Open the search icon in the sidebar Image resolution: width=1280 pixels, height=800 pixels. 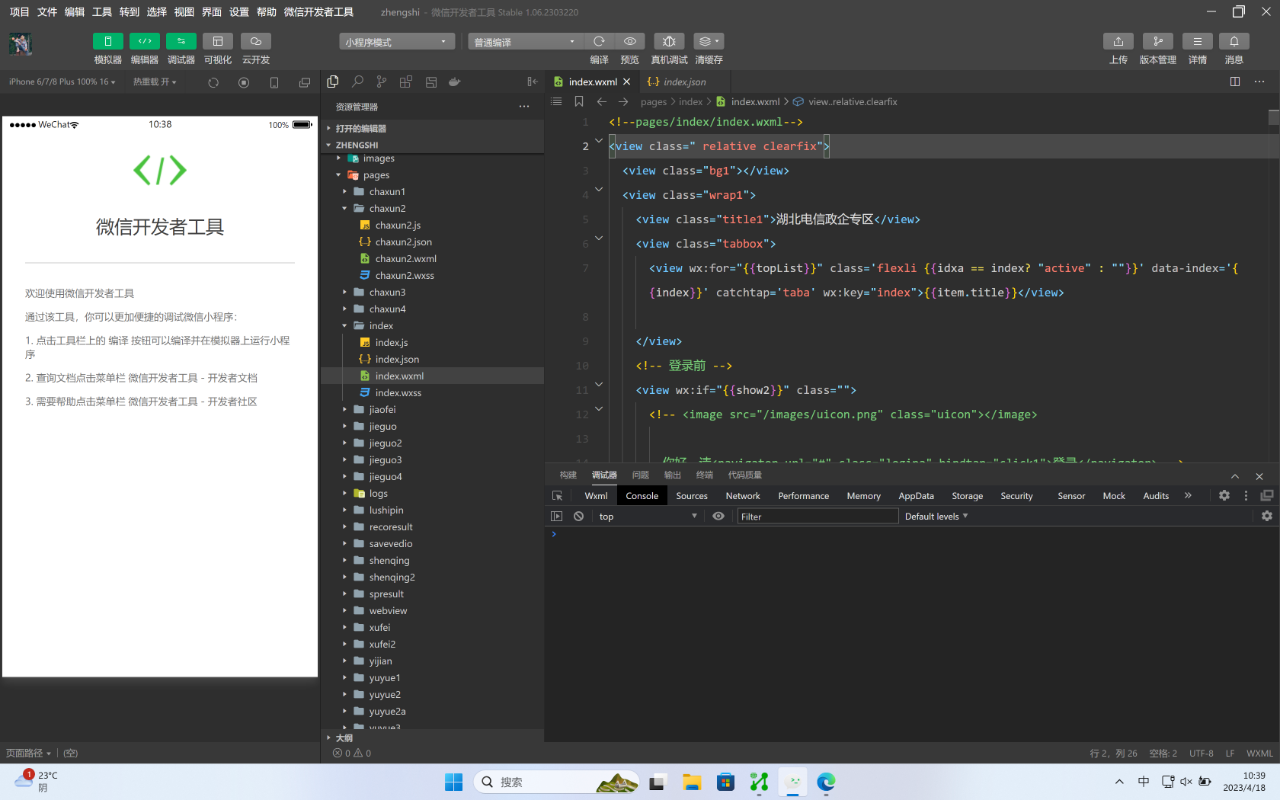coord(357,82)
